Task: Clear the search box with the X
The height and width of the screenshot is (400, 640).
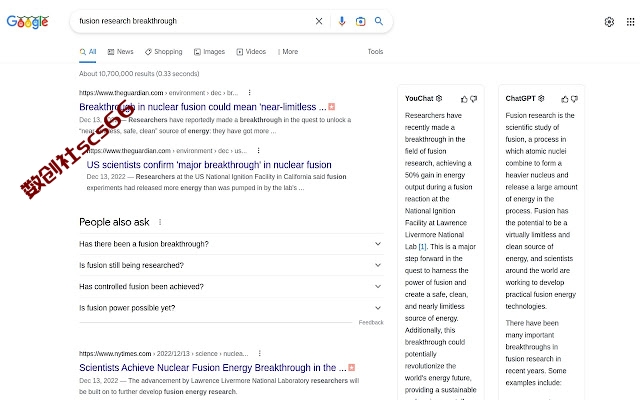Action: (x=319, y=21)
